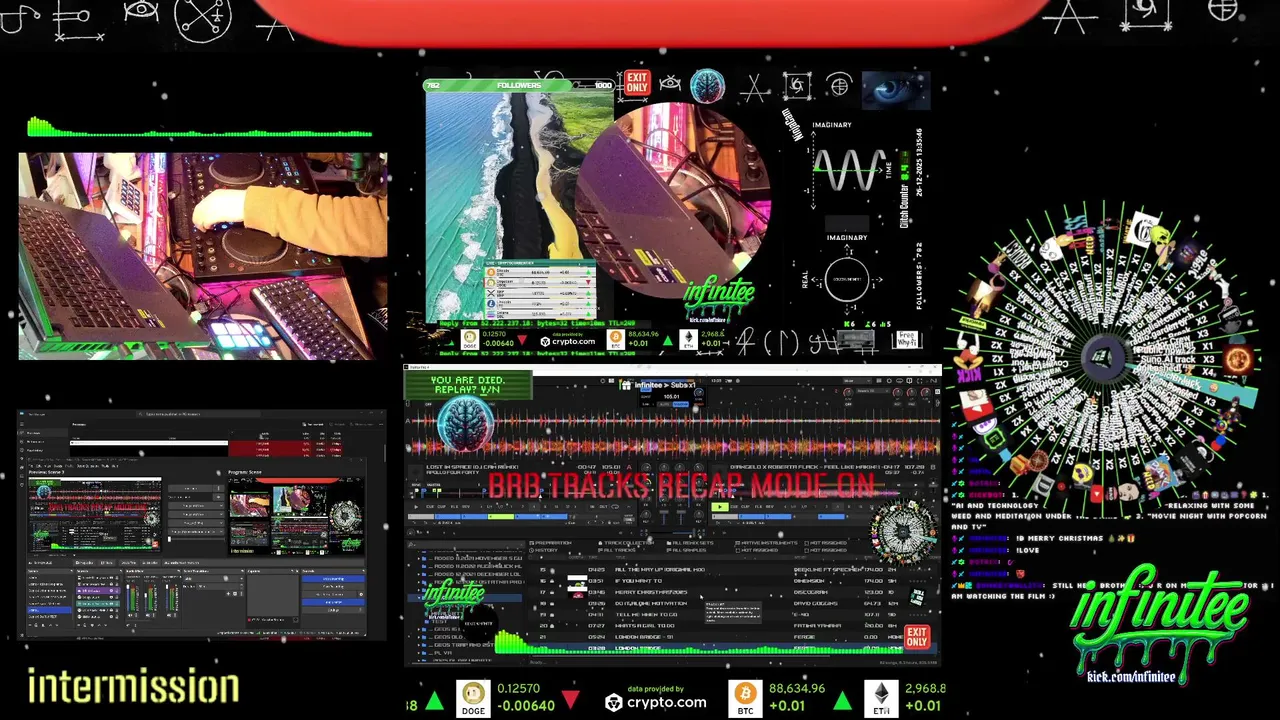This screenshot has width=1280, height=720.
Task: Select teal-highlighted source in OBS Sources list
Action: pos(98,603)
